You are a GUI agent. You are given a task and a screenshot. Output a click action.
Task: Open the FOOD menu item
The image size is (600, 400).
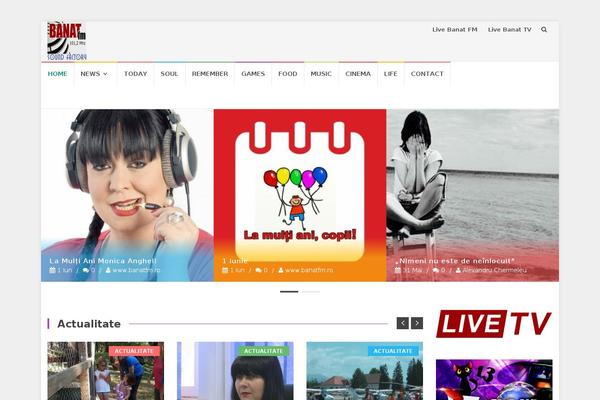[x=288, y=74]
